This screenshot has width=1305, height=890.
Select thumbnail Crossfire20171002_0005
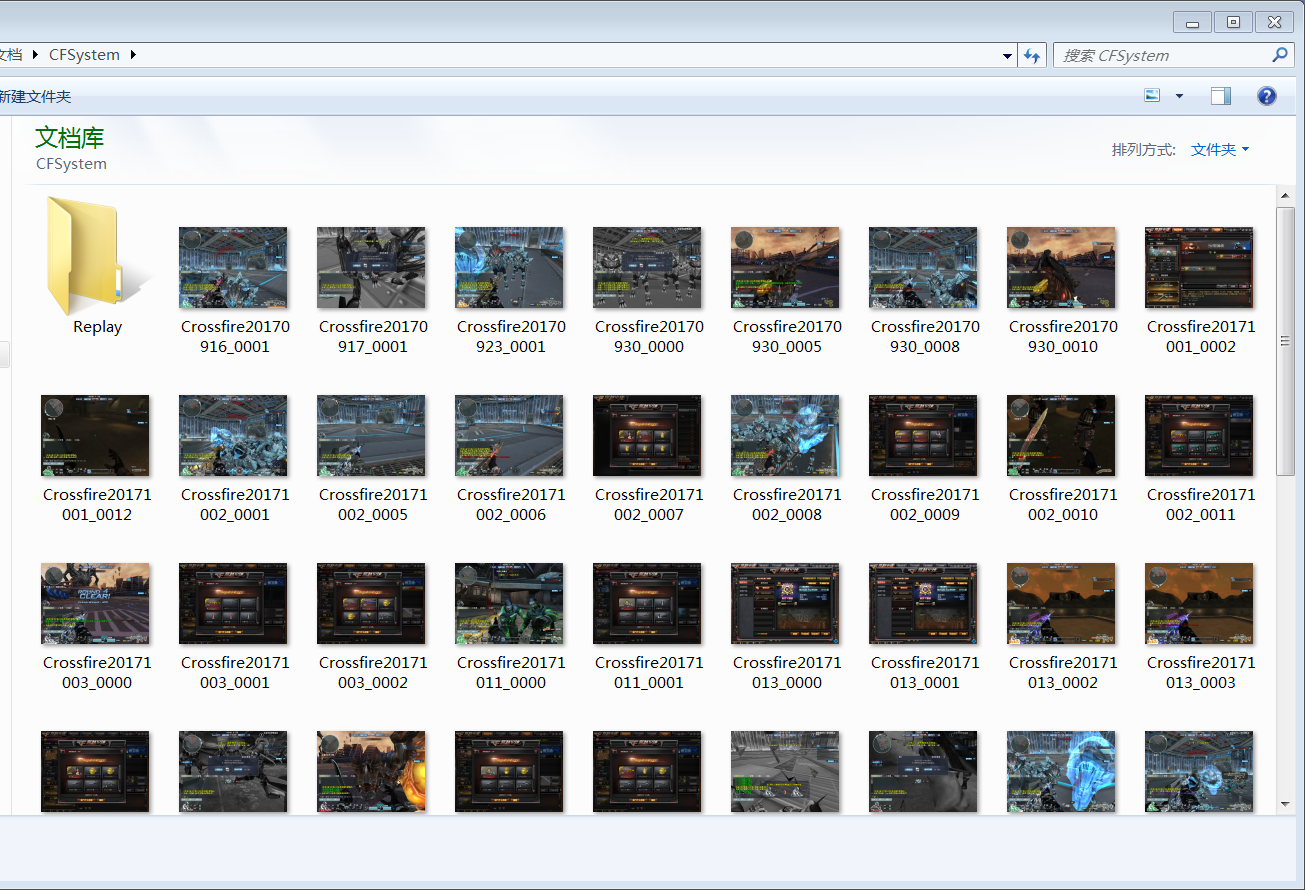tap(371, 436)
